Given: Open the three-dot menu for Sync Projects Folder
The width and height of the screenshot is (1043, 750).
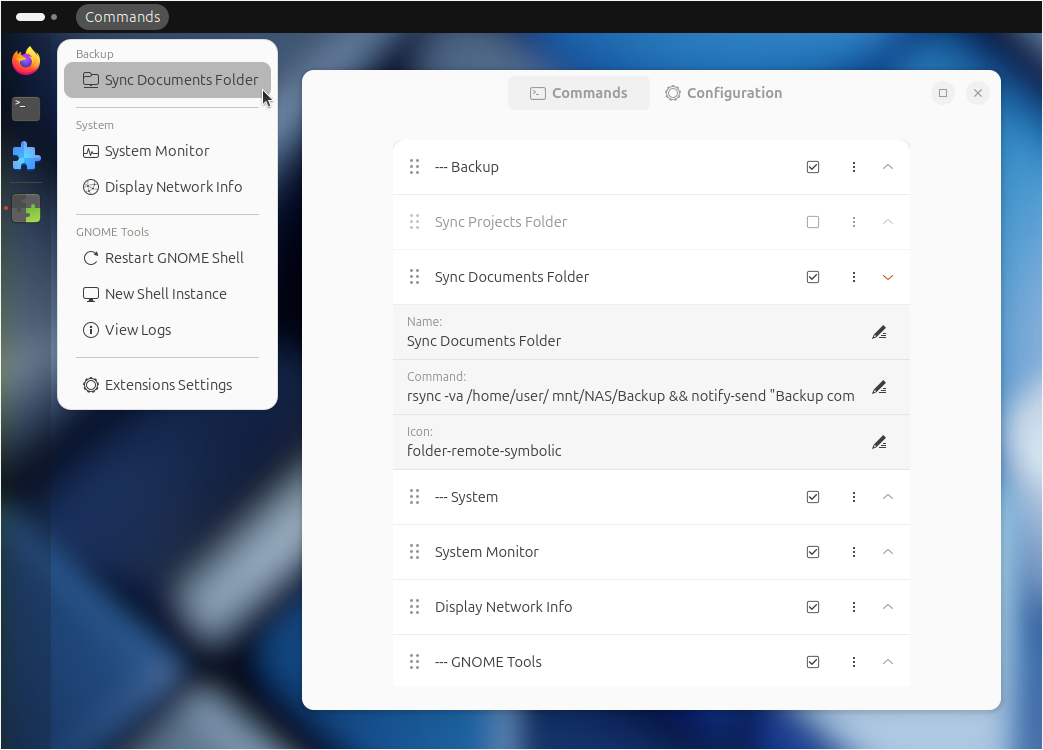Looking at the screenshot, I should pyautogui.click(x=853, y=221).
